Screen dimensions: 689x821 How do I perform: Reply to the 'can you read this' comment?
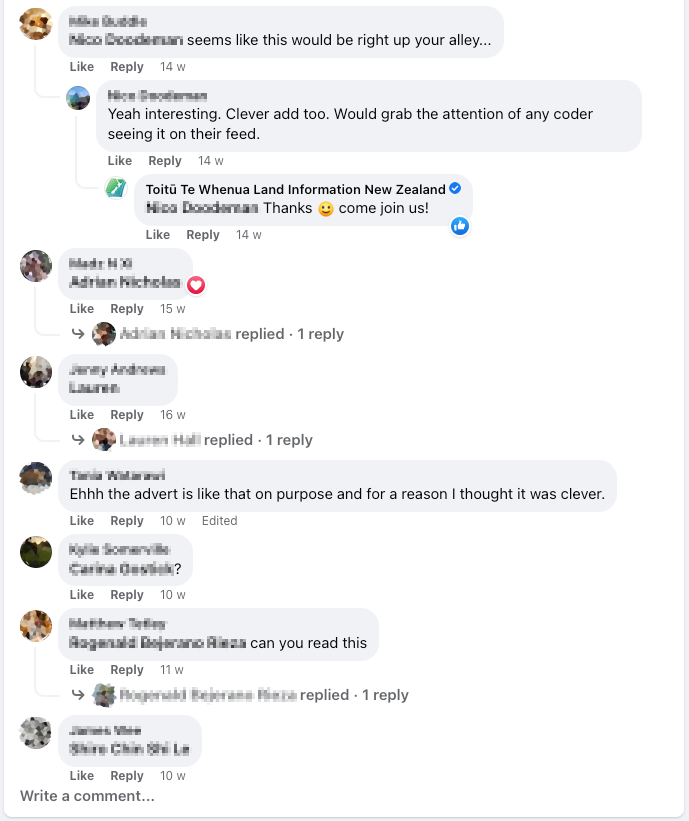click(x=127, y=670)
